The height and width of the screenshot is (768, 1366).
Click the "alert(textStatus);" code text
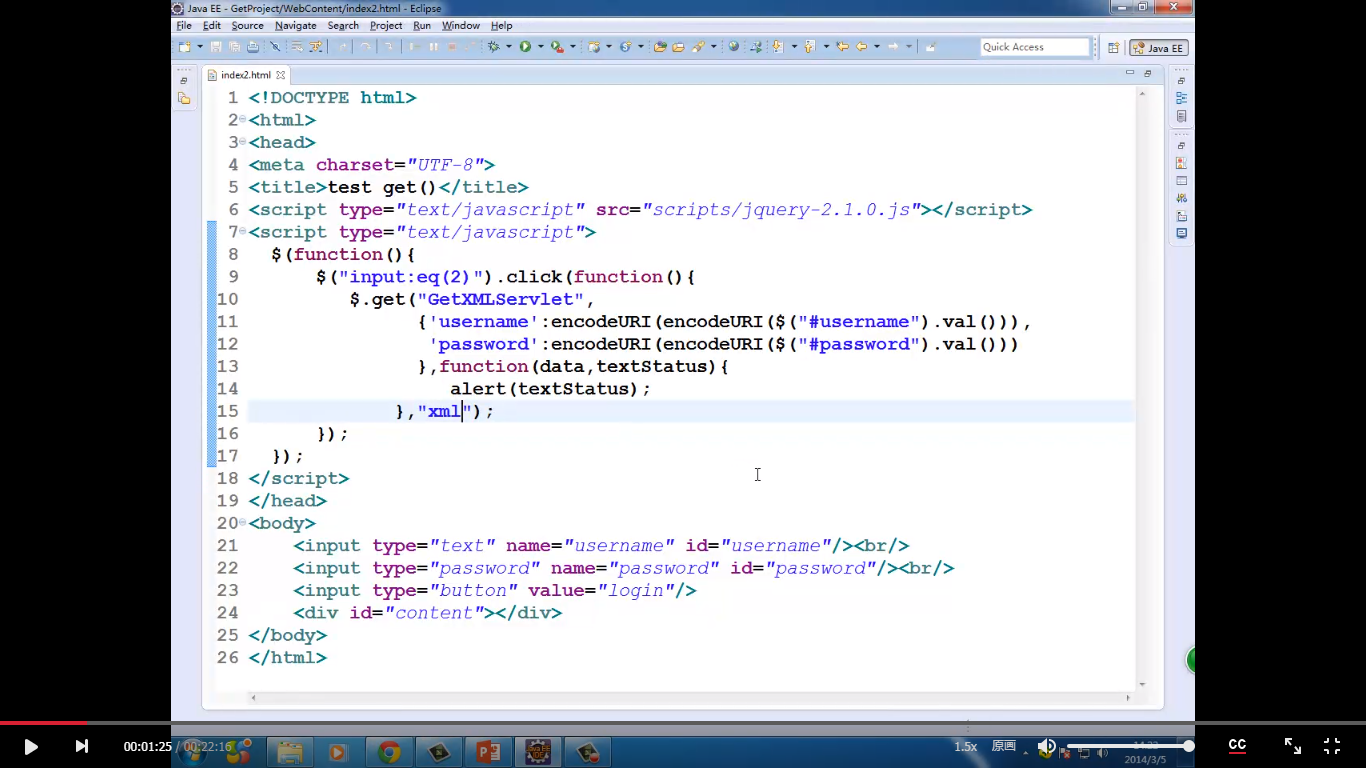(550, 389)
